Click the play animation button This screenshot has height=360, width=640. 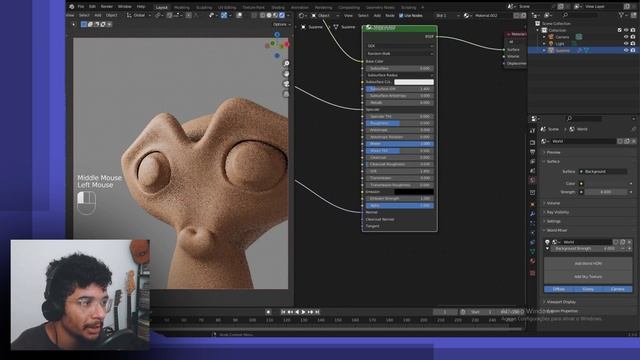[303, 312]
